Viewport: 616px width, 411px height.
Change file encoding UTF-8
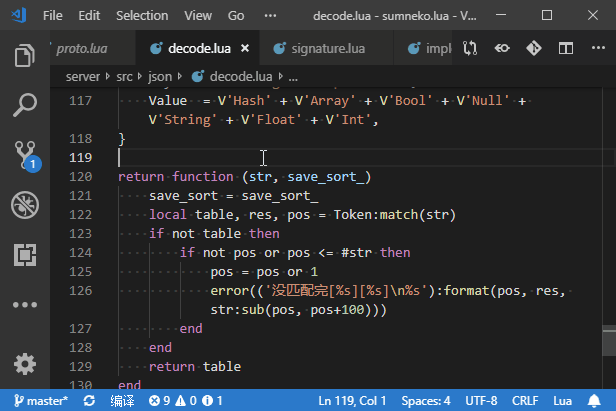[x=481, y=401]
